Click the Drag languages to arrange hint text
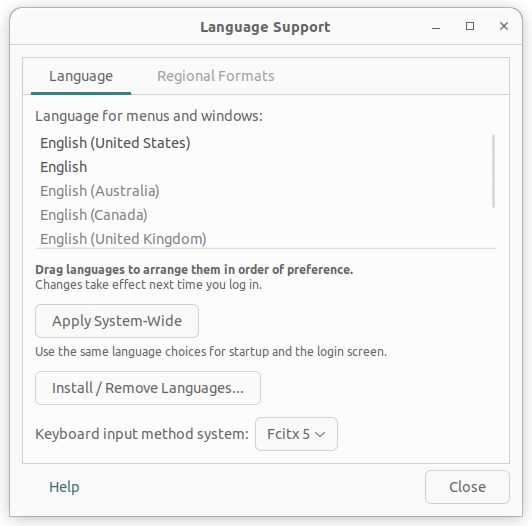Image resolution: width=532 pixels, height=526 pixels. pos(194,270)
